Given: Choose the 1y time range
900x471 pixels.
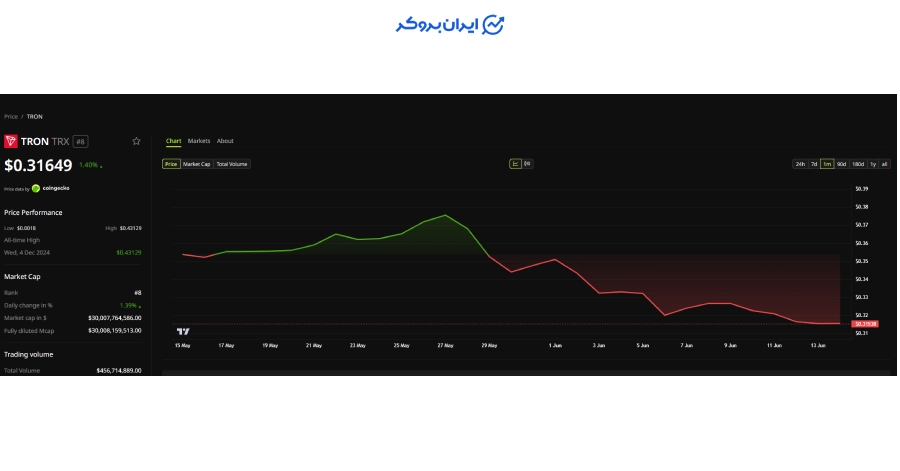Looking at the screenshot, I should pos(873,164).
